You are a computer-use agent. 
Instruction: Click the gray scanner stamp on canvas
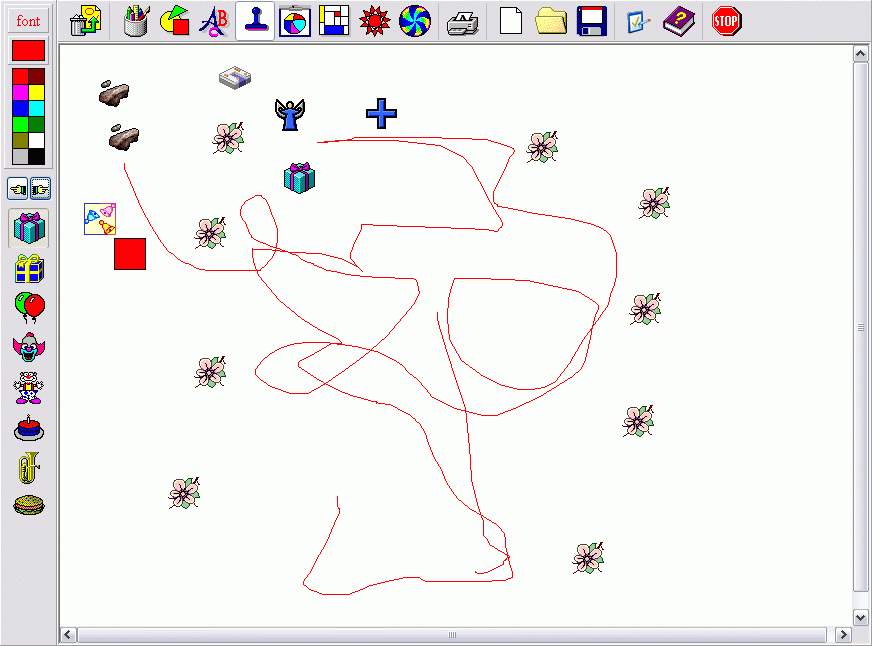[235, 78]
